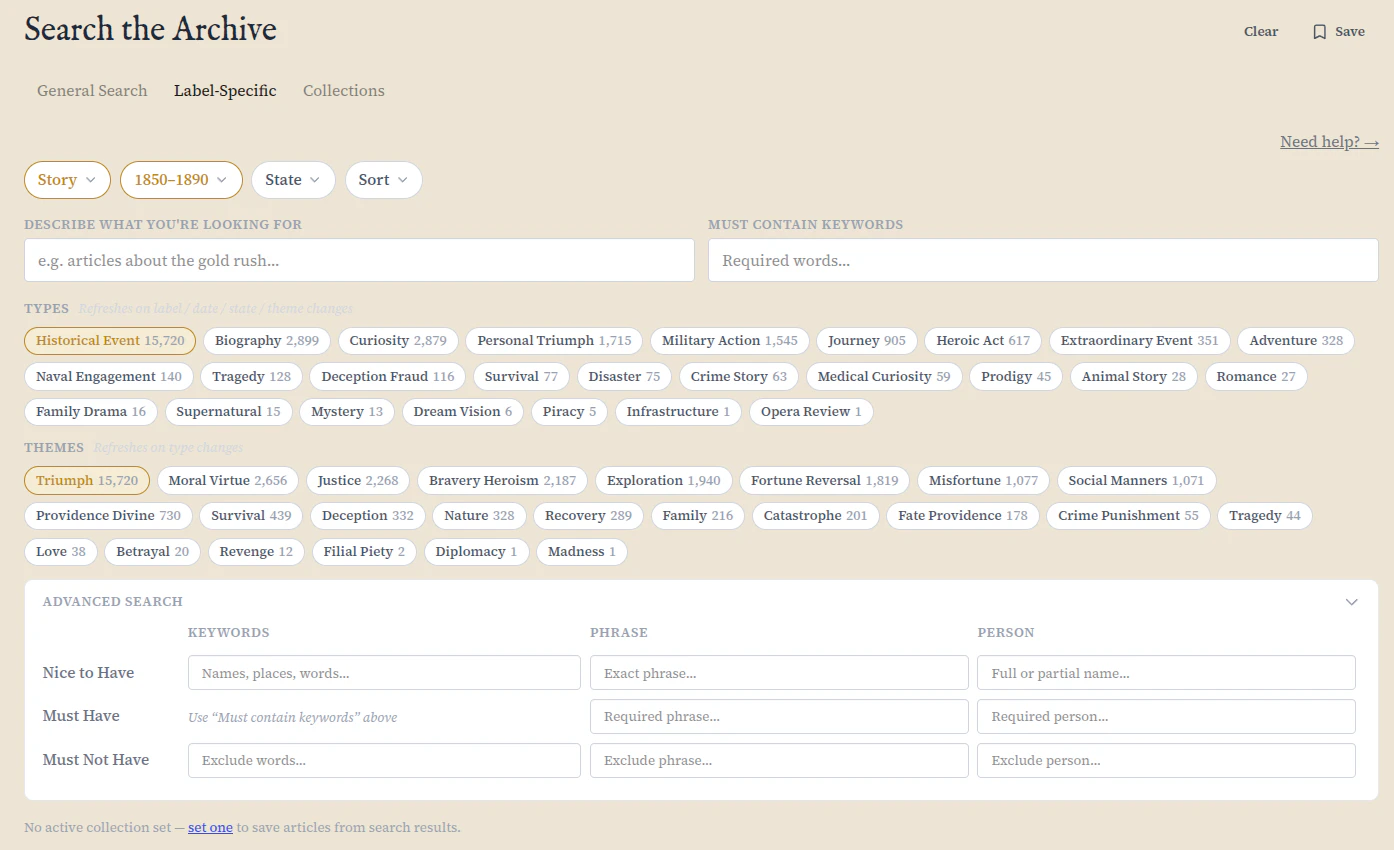This screenshot has height=850, width=1394.
Task: Choose the Supernatural type chip
Action: tap(228, 412)
